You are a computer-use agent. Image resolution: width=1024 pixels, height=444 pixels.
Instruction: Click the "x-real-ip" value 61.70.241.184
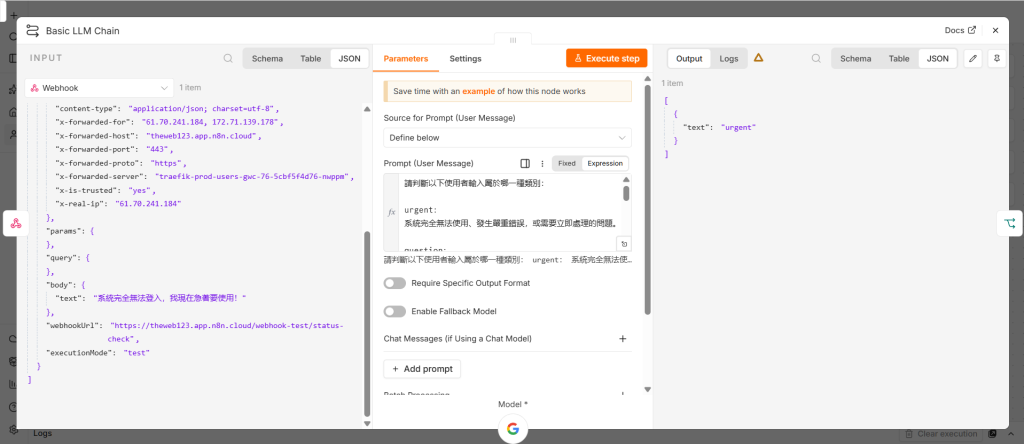148,204
